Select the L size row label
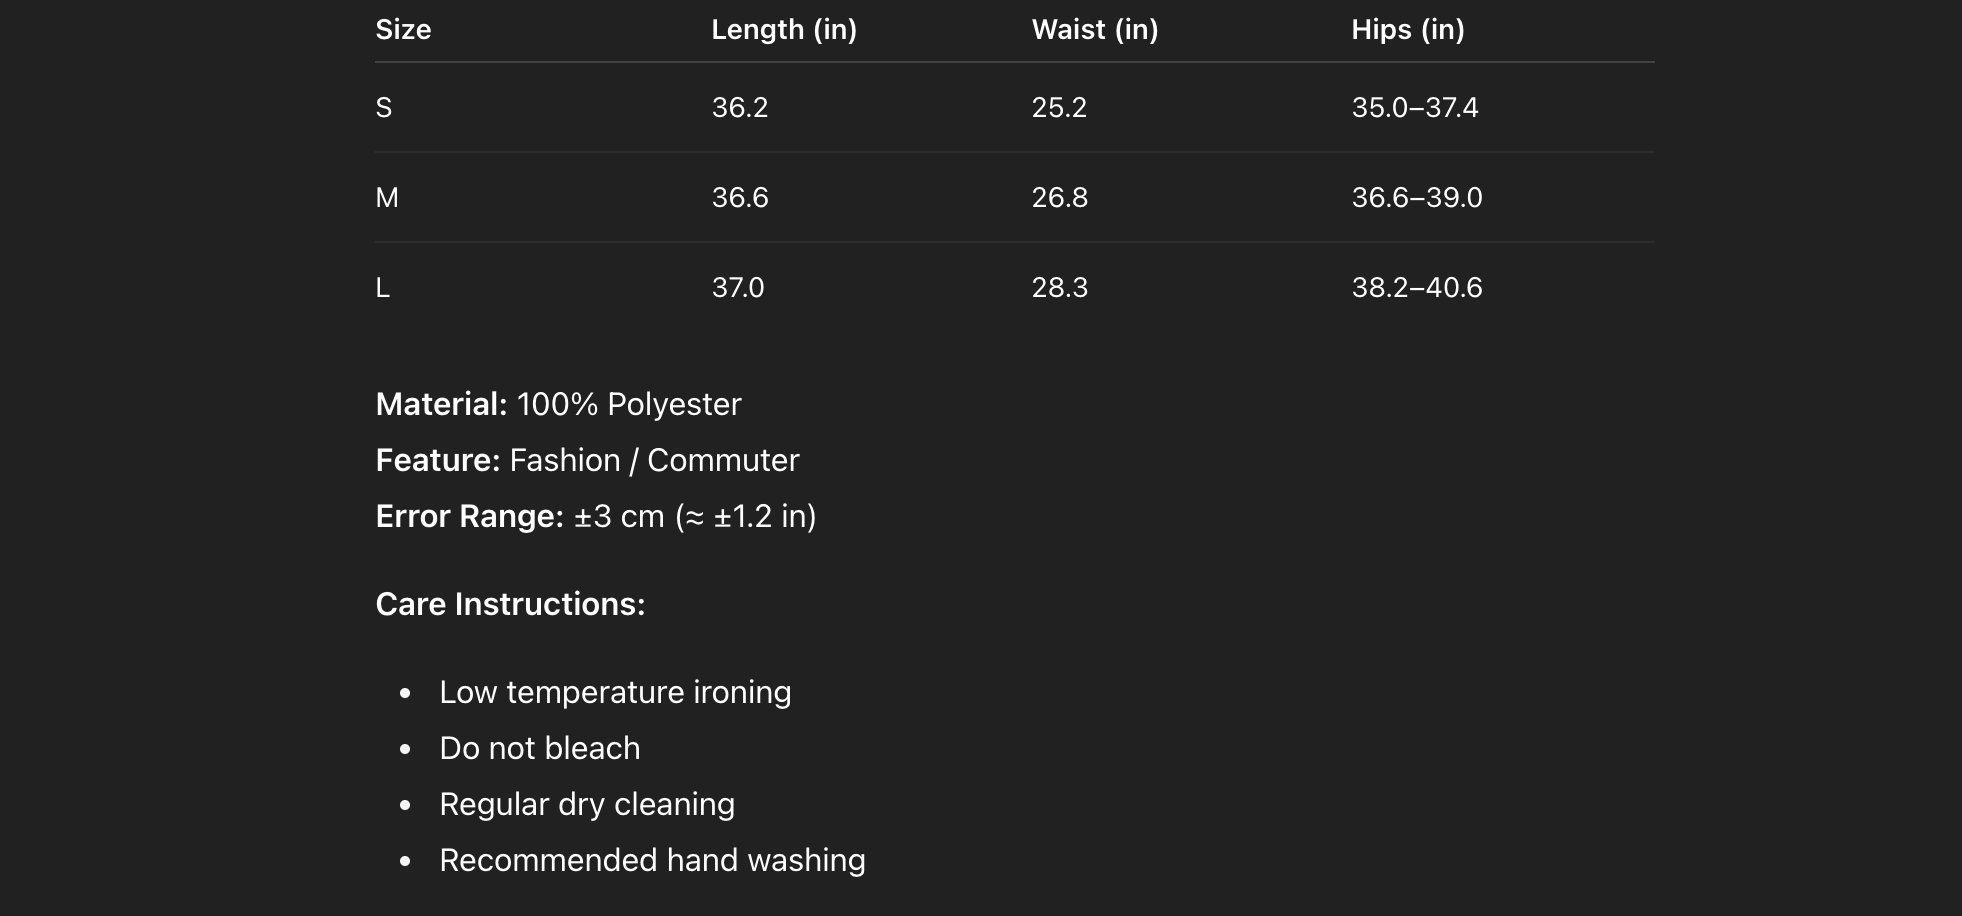The image size is (1962, 916). click(383, 288)
